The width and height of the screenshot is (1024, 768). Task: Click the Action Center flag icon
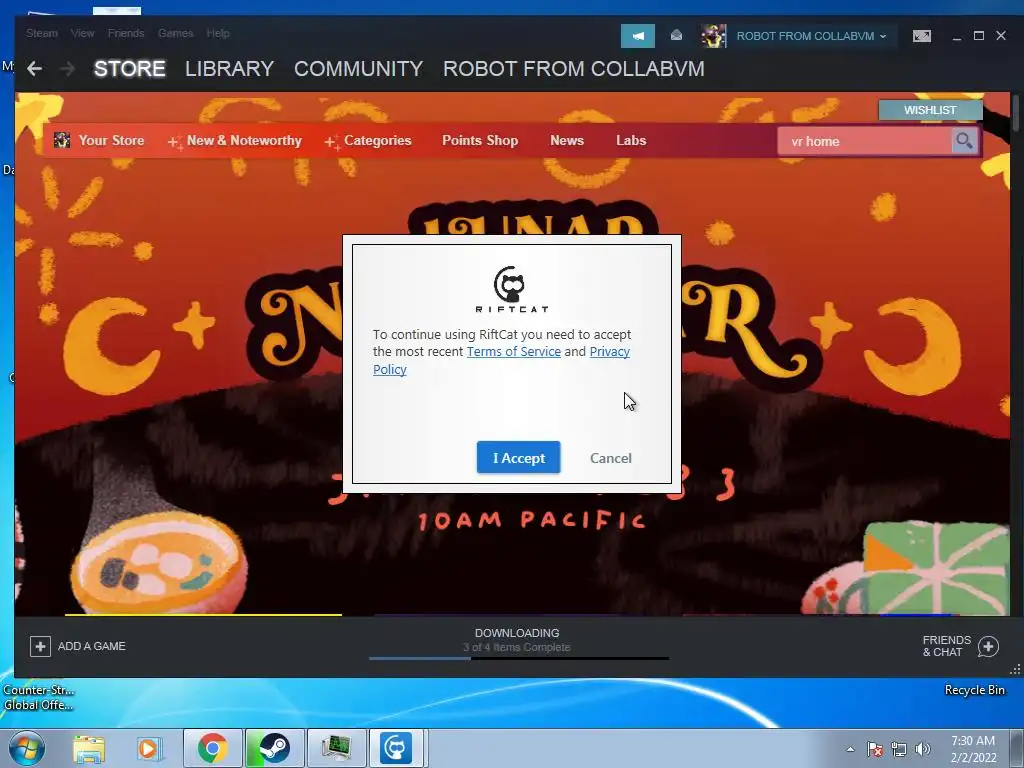click(875, 749)
